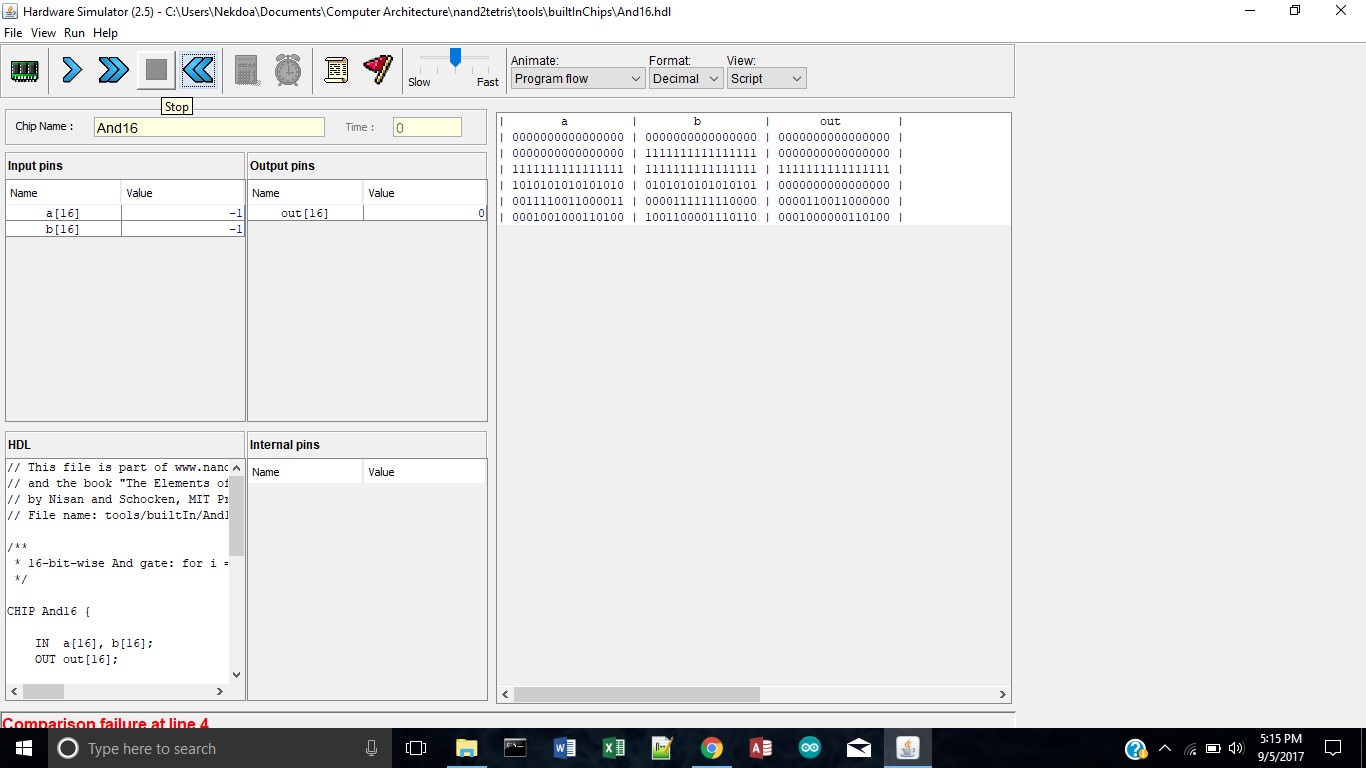Open Google Chrome from the taskbar
The width and height of the screenshot is (1366, 768).
tap(711, 748)
